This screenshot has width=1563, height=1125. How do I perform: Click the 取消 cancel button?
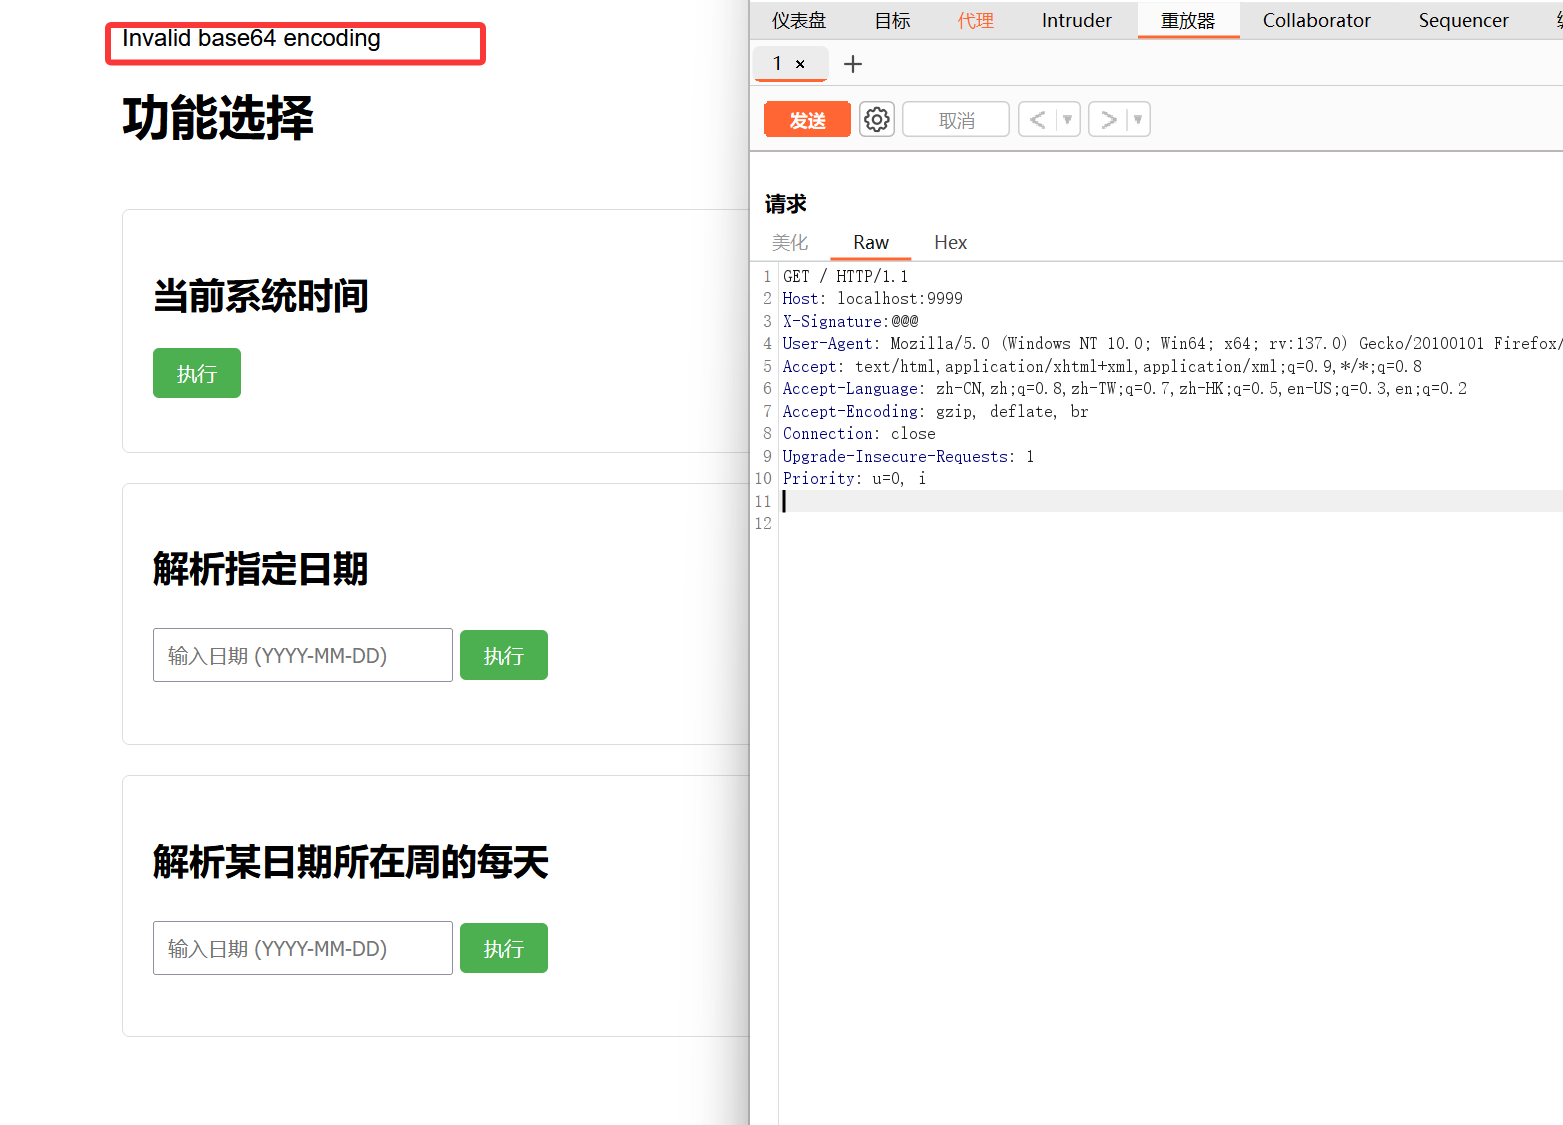click(x=956, y=120)
